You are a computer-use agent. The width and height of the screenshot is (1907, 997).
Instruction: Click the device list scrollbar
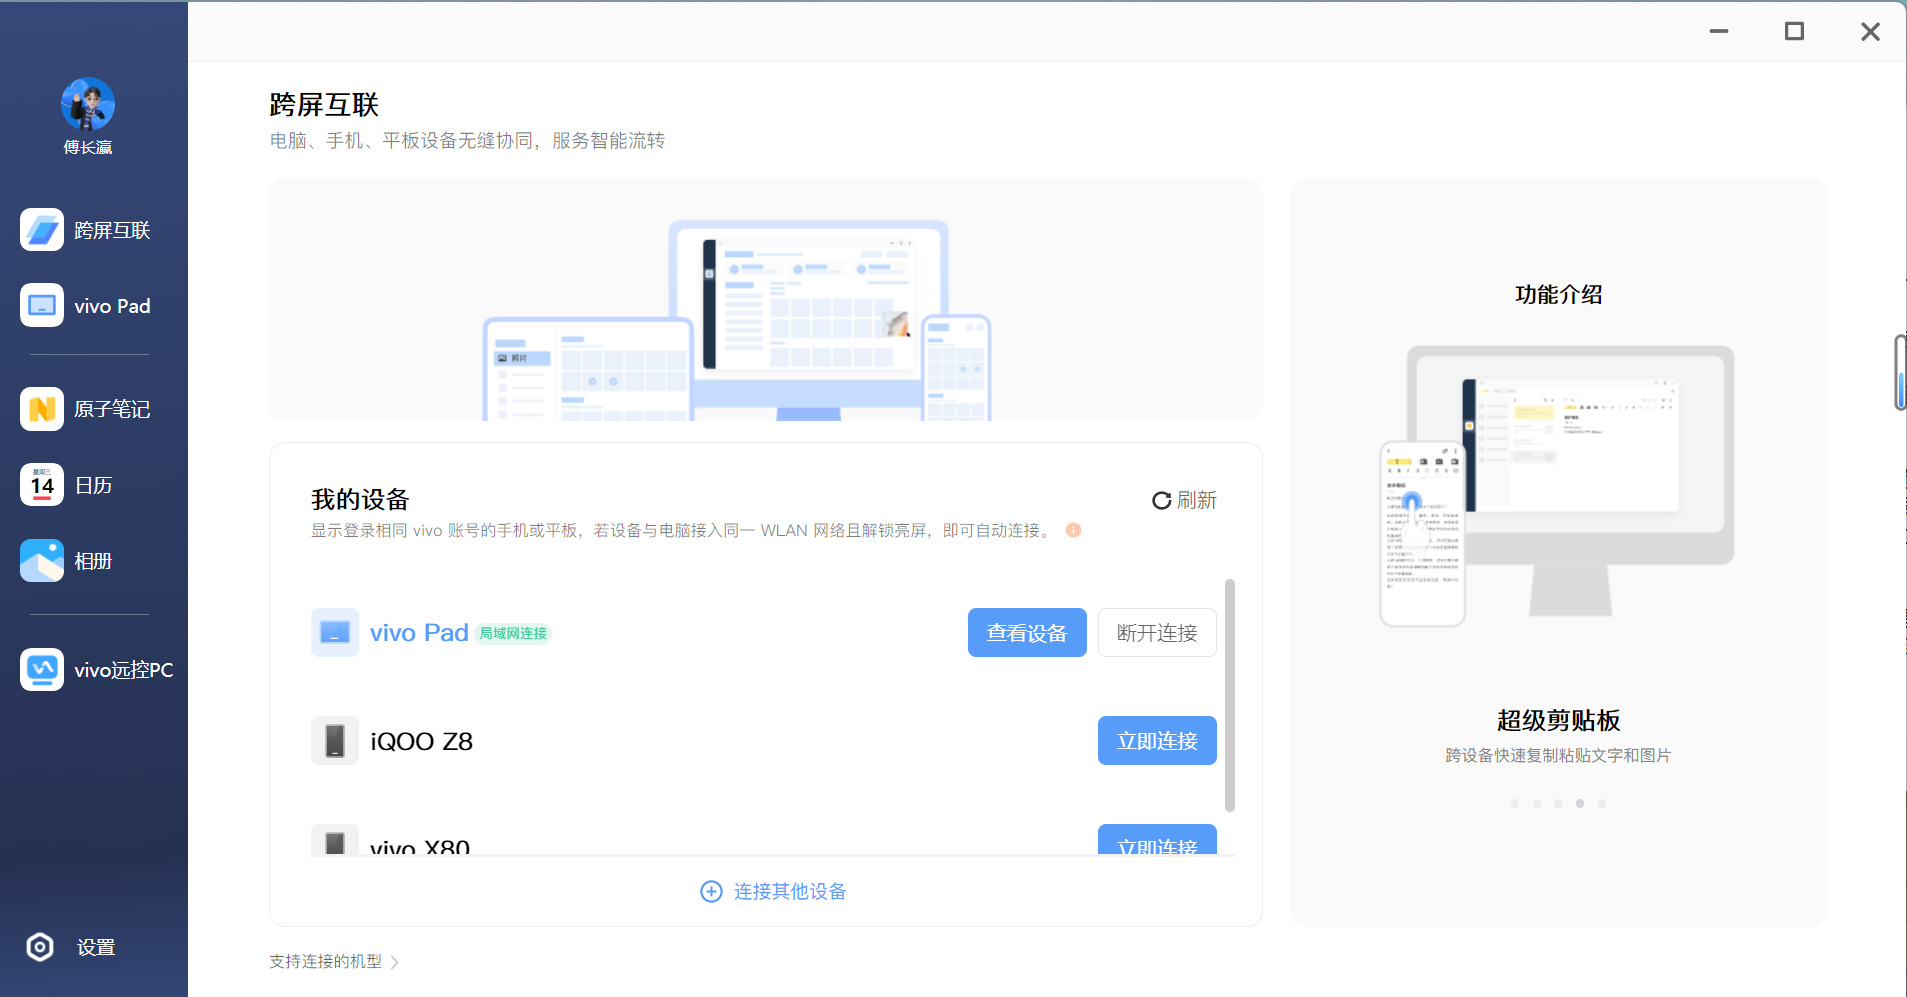point(1230,695)
